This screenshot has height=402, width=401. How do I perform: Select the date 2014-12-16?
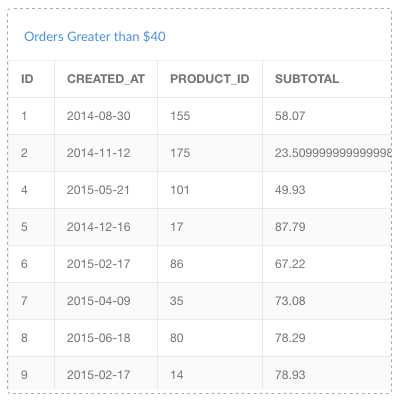99,227
